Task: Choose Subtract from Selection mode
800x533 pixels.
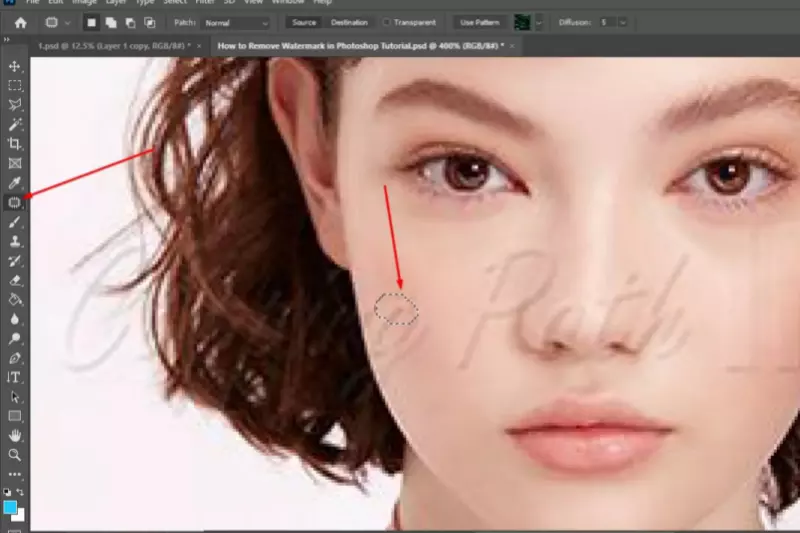Action: (x=130, y=23)
